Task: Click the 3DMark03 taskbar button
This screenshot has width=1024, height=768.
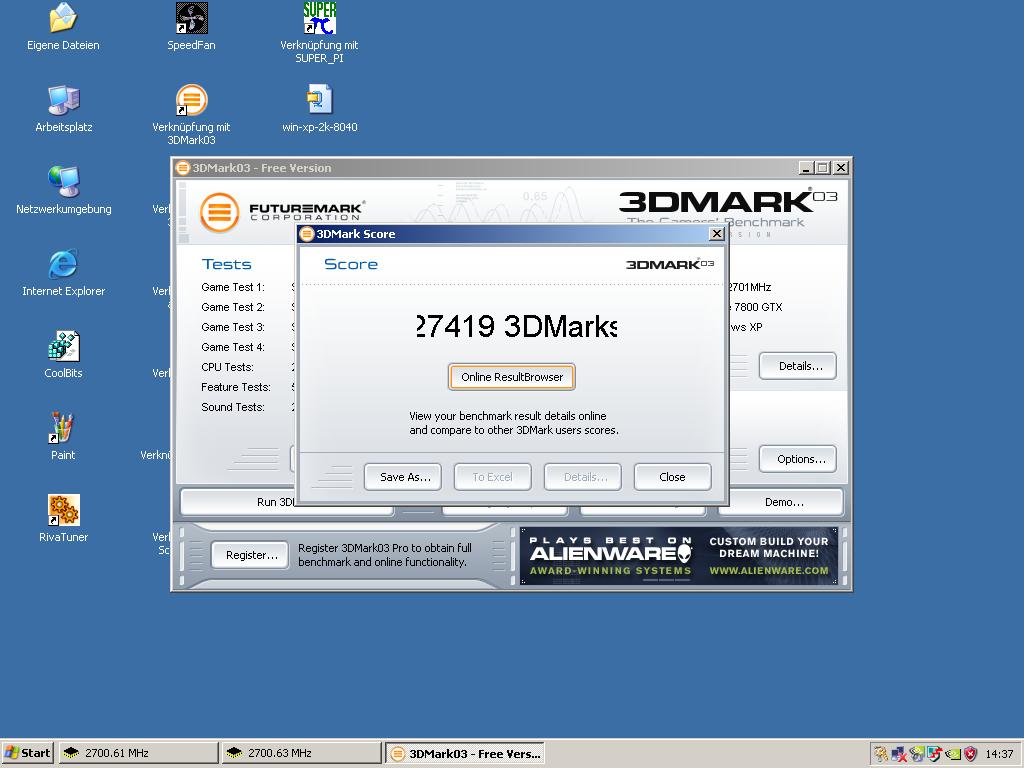Action: coord(465,753)
